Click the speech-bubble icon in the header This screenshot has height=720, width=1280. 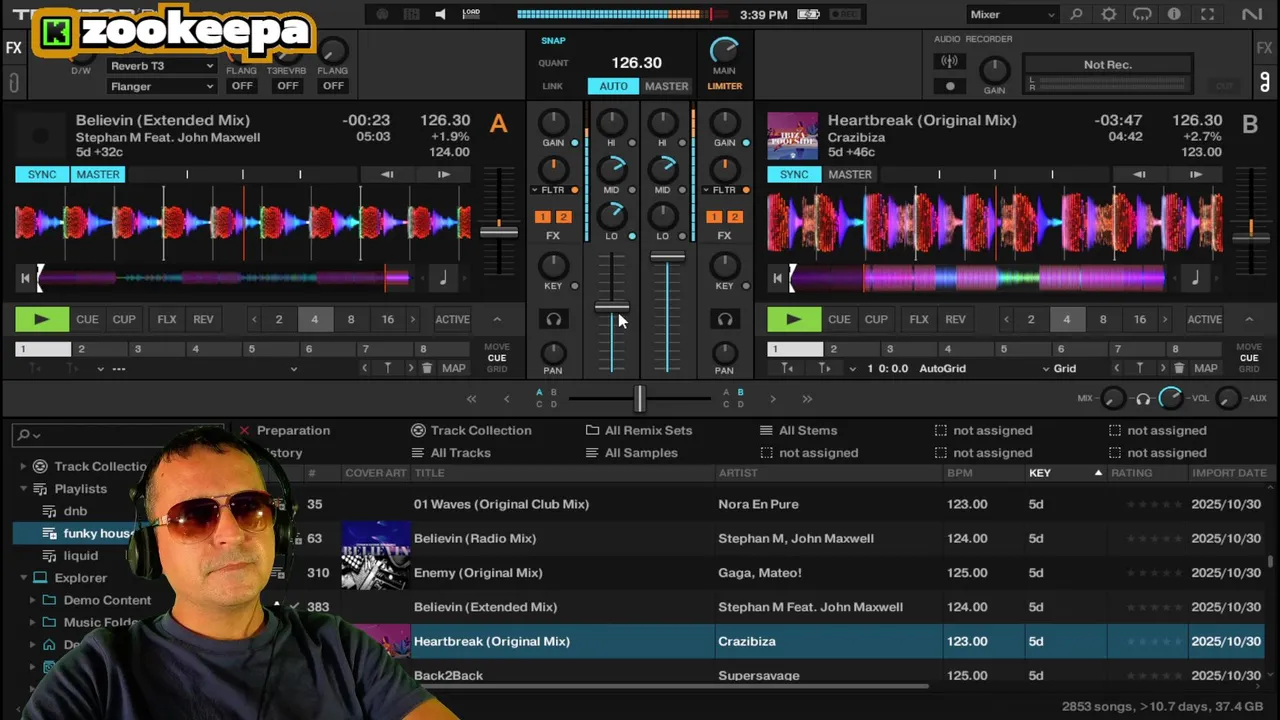point(1142,15)
